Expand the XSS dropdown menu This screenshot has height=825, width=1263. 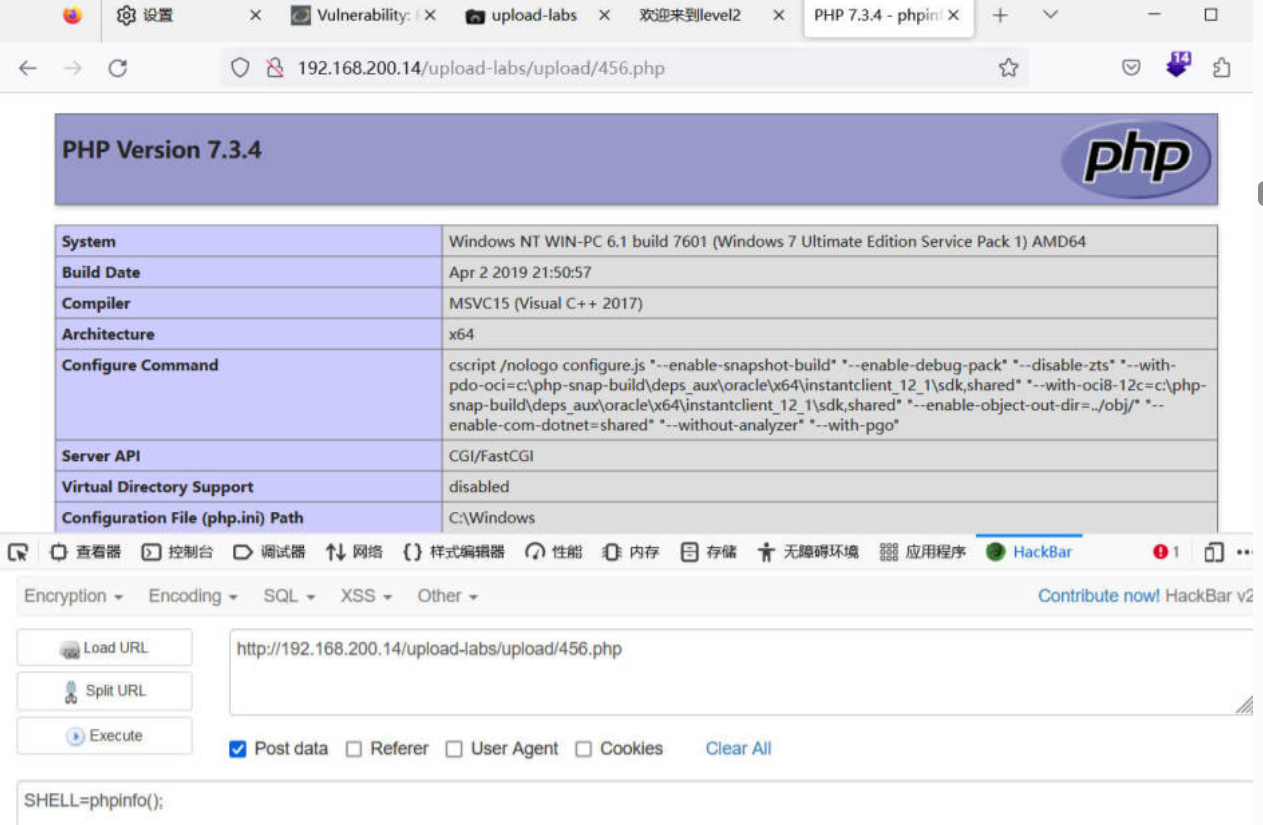pyautogui.click(x=365, y=596)
